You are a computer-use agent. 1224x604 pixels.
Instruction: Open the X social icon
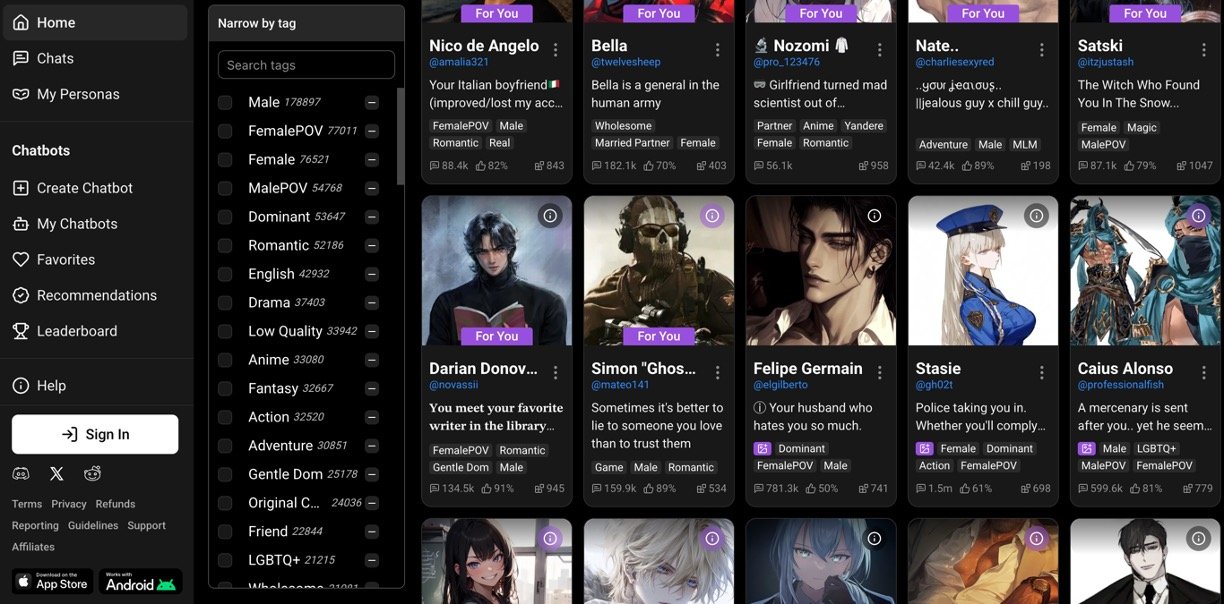click(57, 474)
